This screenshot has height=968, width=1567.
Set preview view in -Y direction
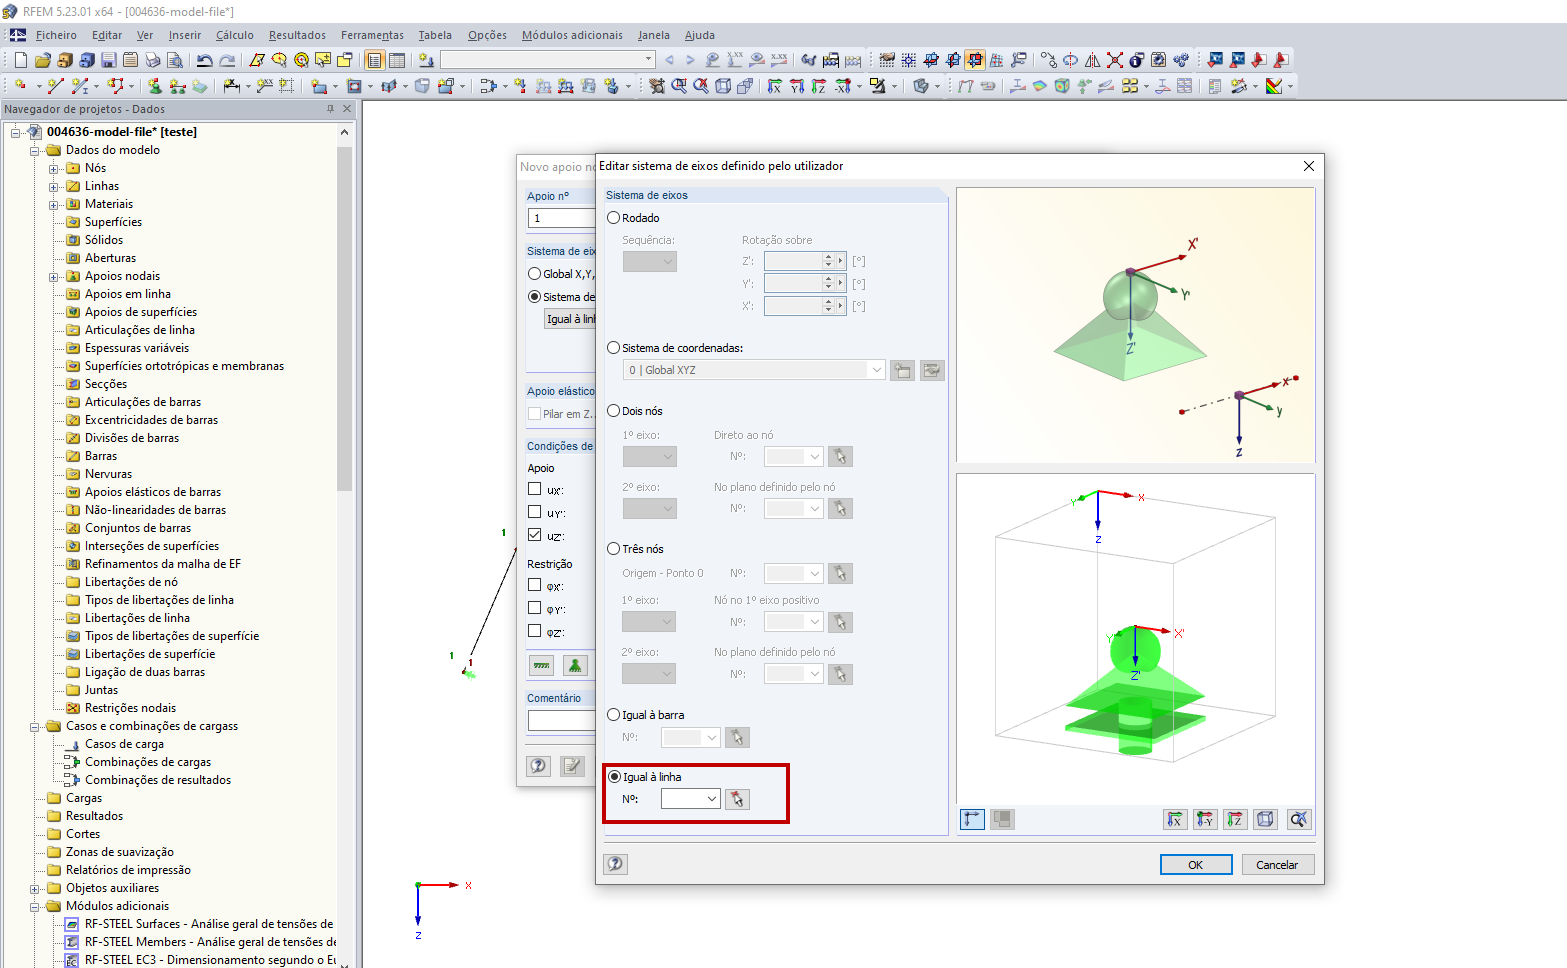coord(1205,819)
